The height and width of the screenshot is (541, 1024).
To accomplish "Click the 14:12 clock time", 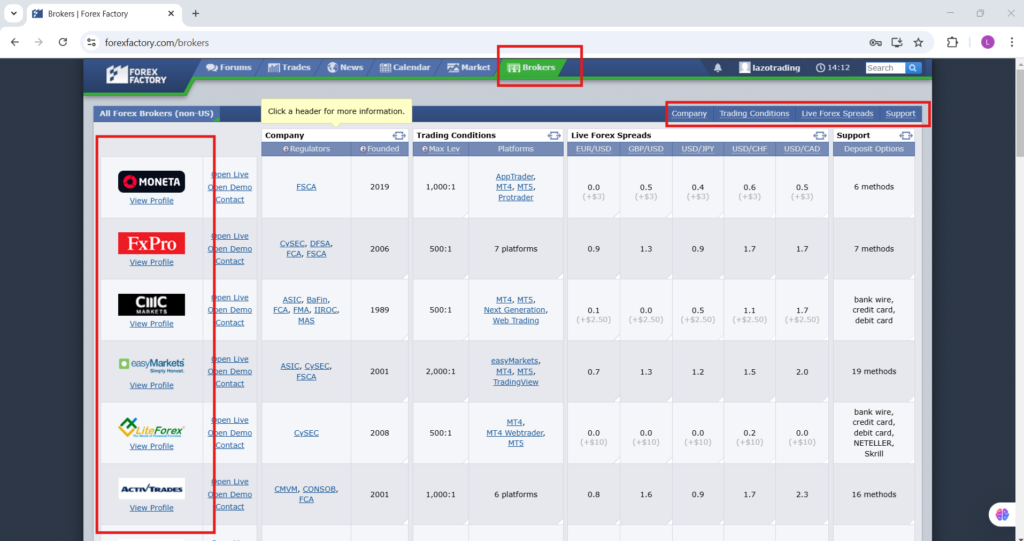I will [833, 68].
